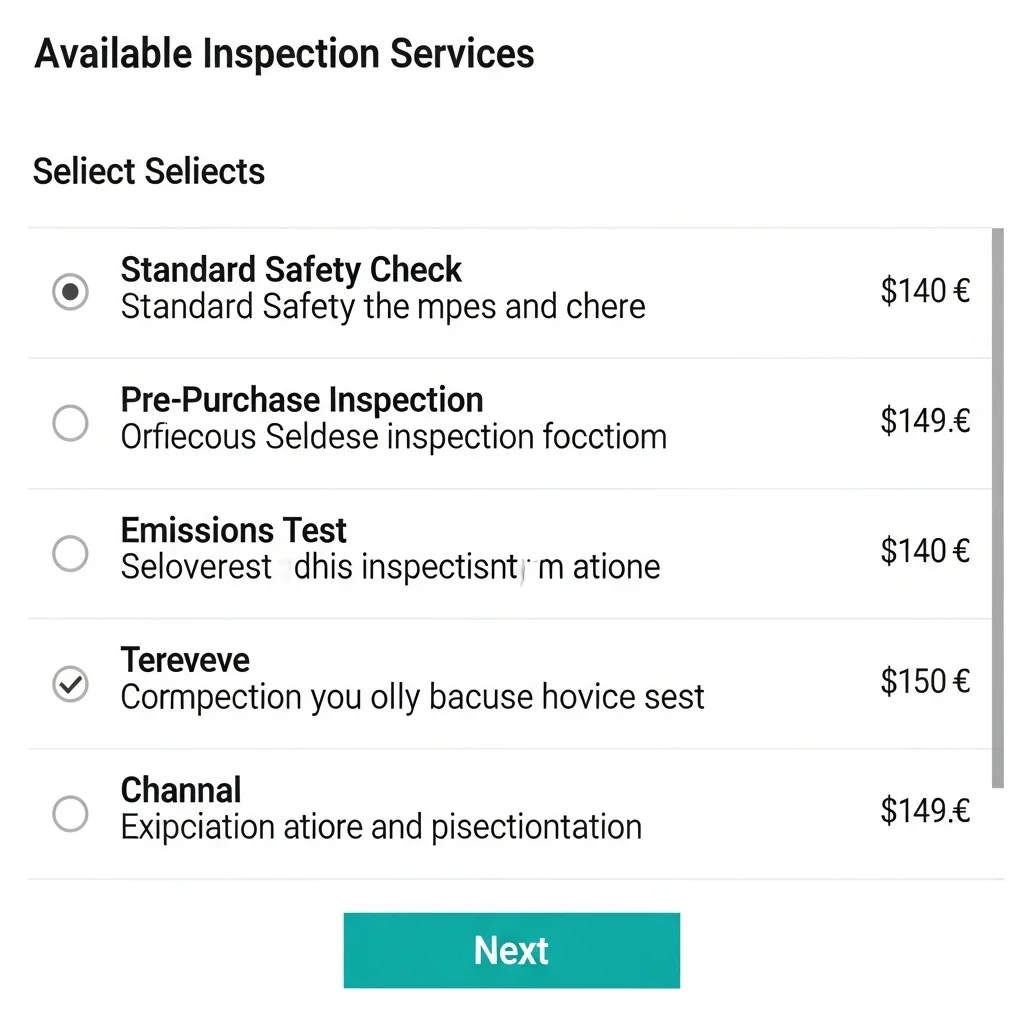
Task: Click the Emissions Test $140 € price
Action: [925, 551]
